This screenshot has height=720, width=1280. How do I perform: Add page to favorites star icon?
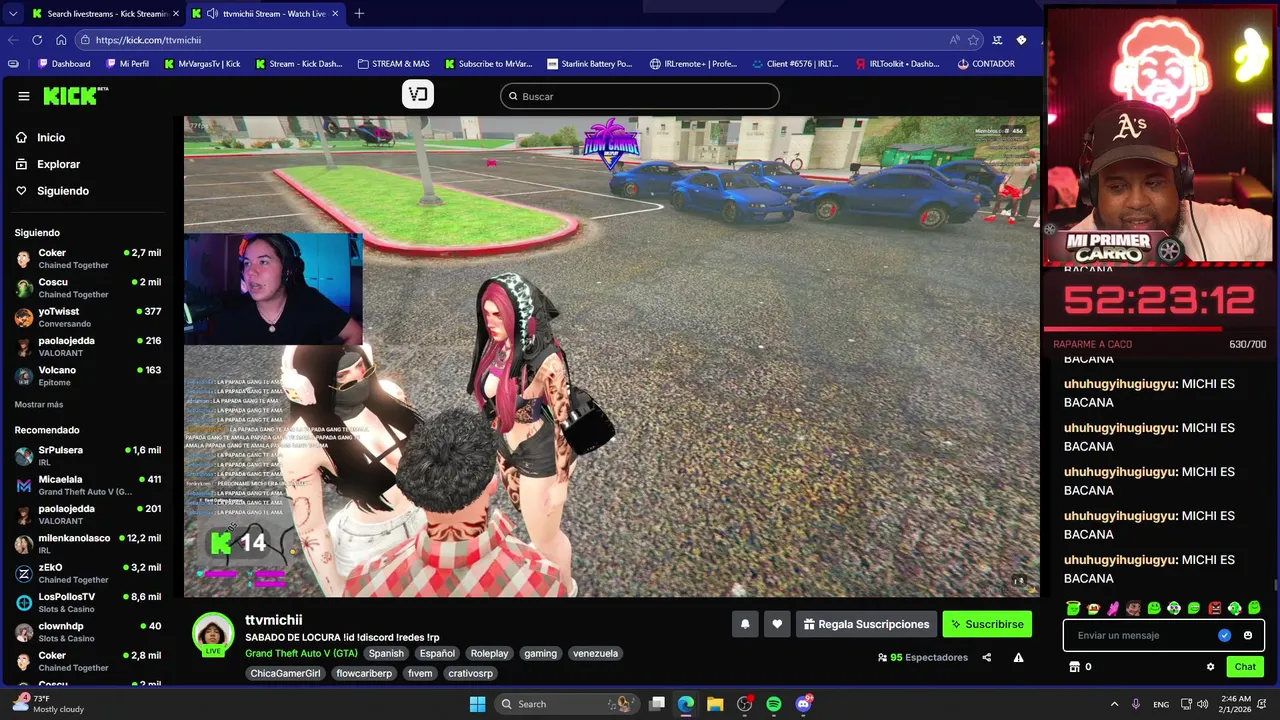973,40
